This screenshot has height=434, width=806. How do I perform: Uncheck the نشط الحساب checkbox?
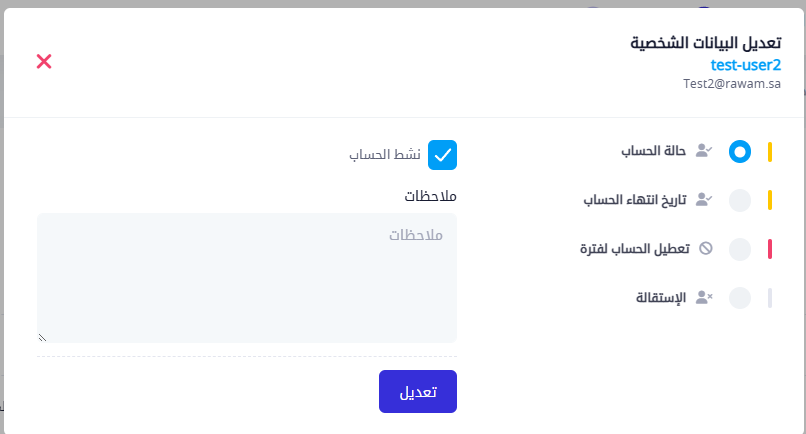coord(443,155)
